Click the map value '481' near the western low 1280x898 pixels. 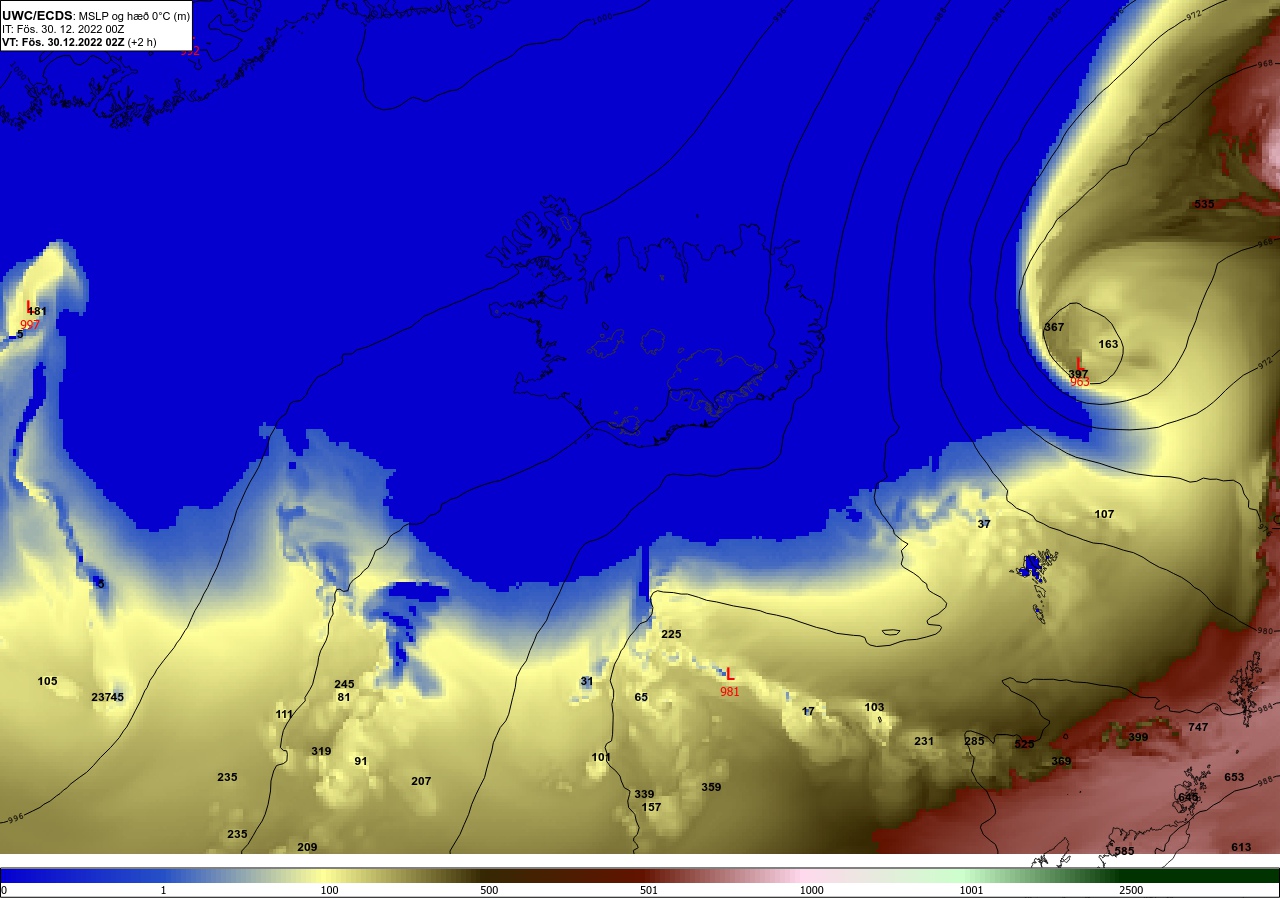click(38, 311)
